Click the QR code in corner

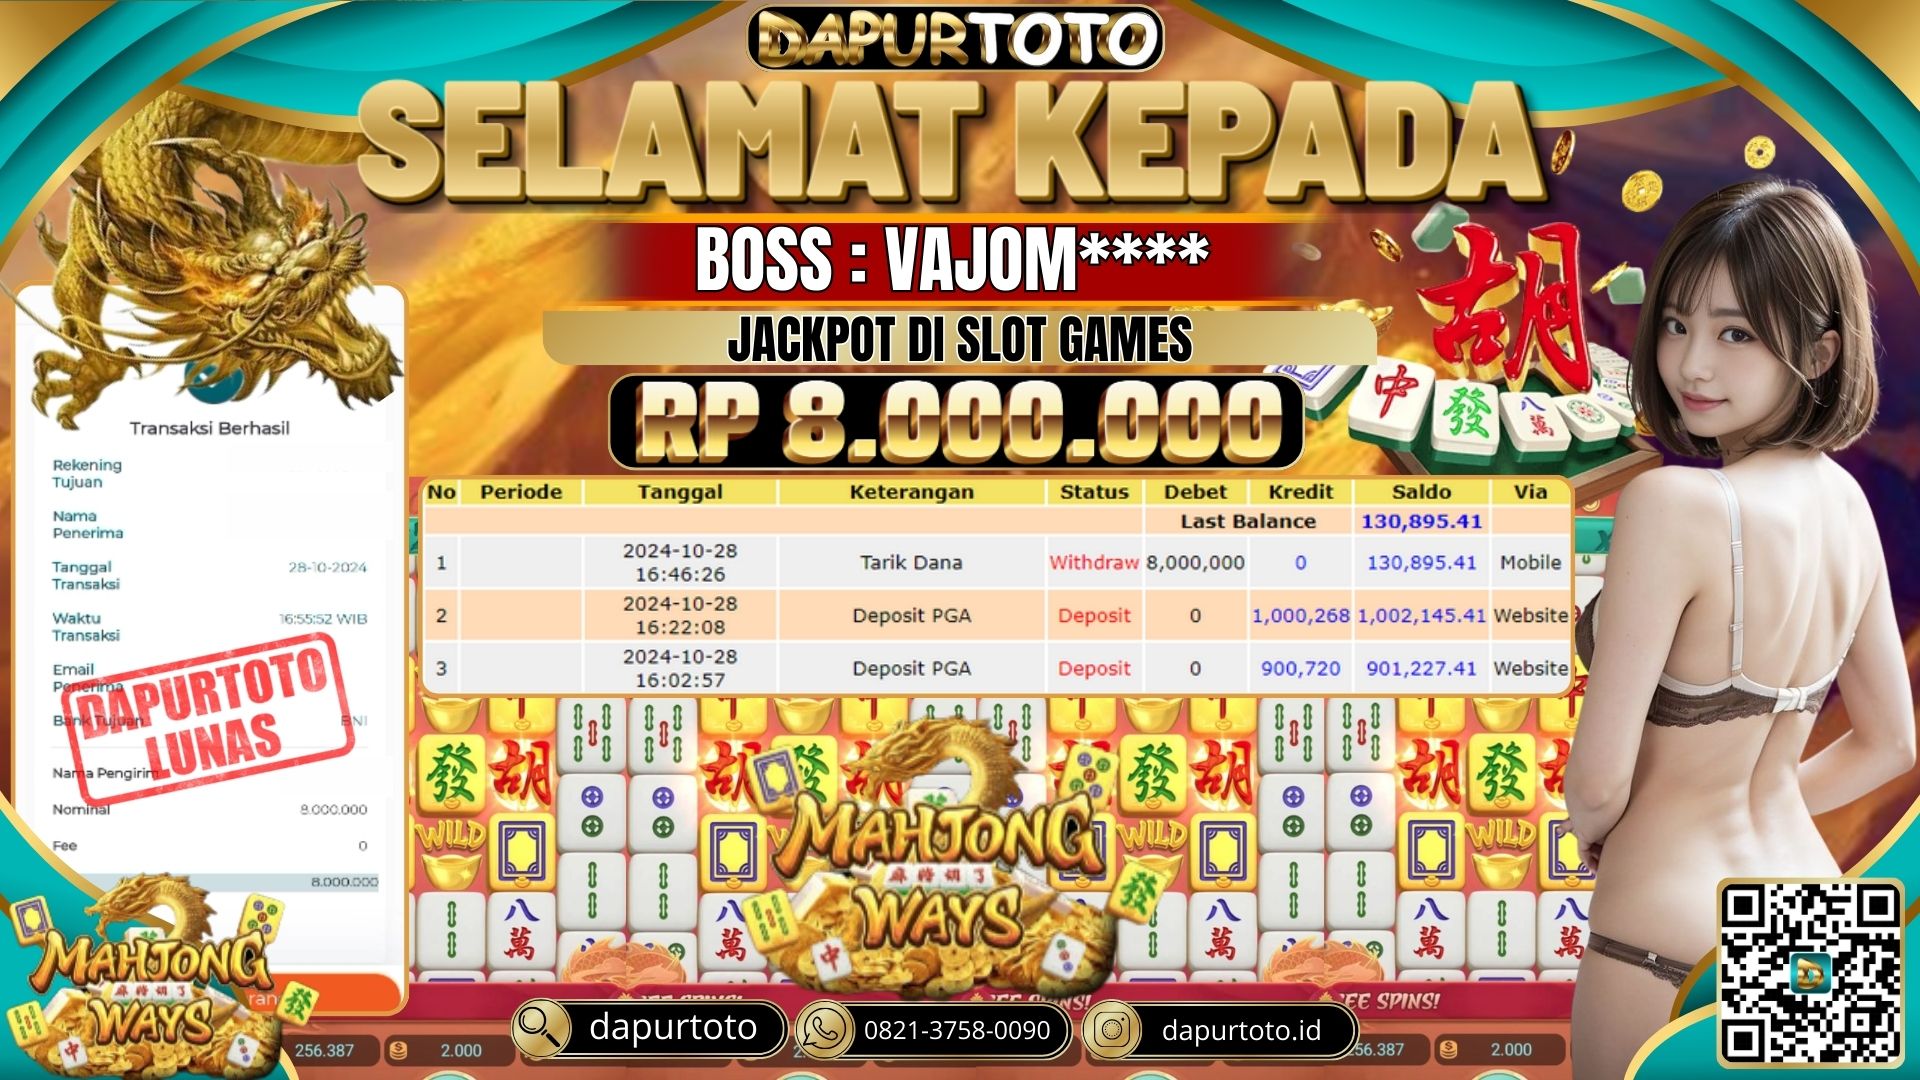[x=1810, y=974]
